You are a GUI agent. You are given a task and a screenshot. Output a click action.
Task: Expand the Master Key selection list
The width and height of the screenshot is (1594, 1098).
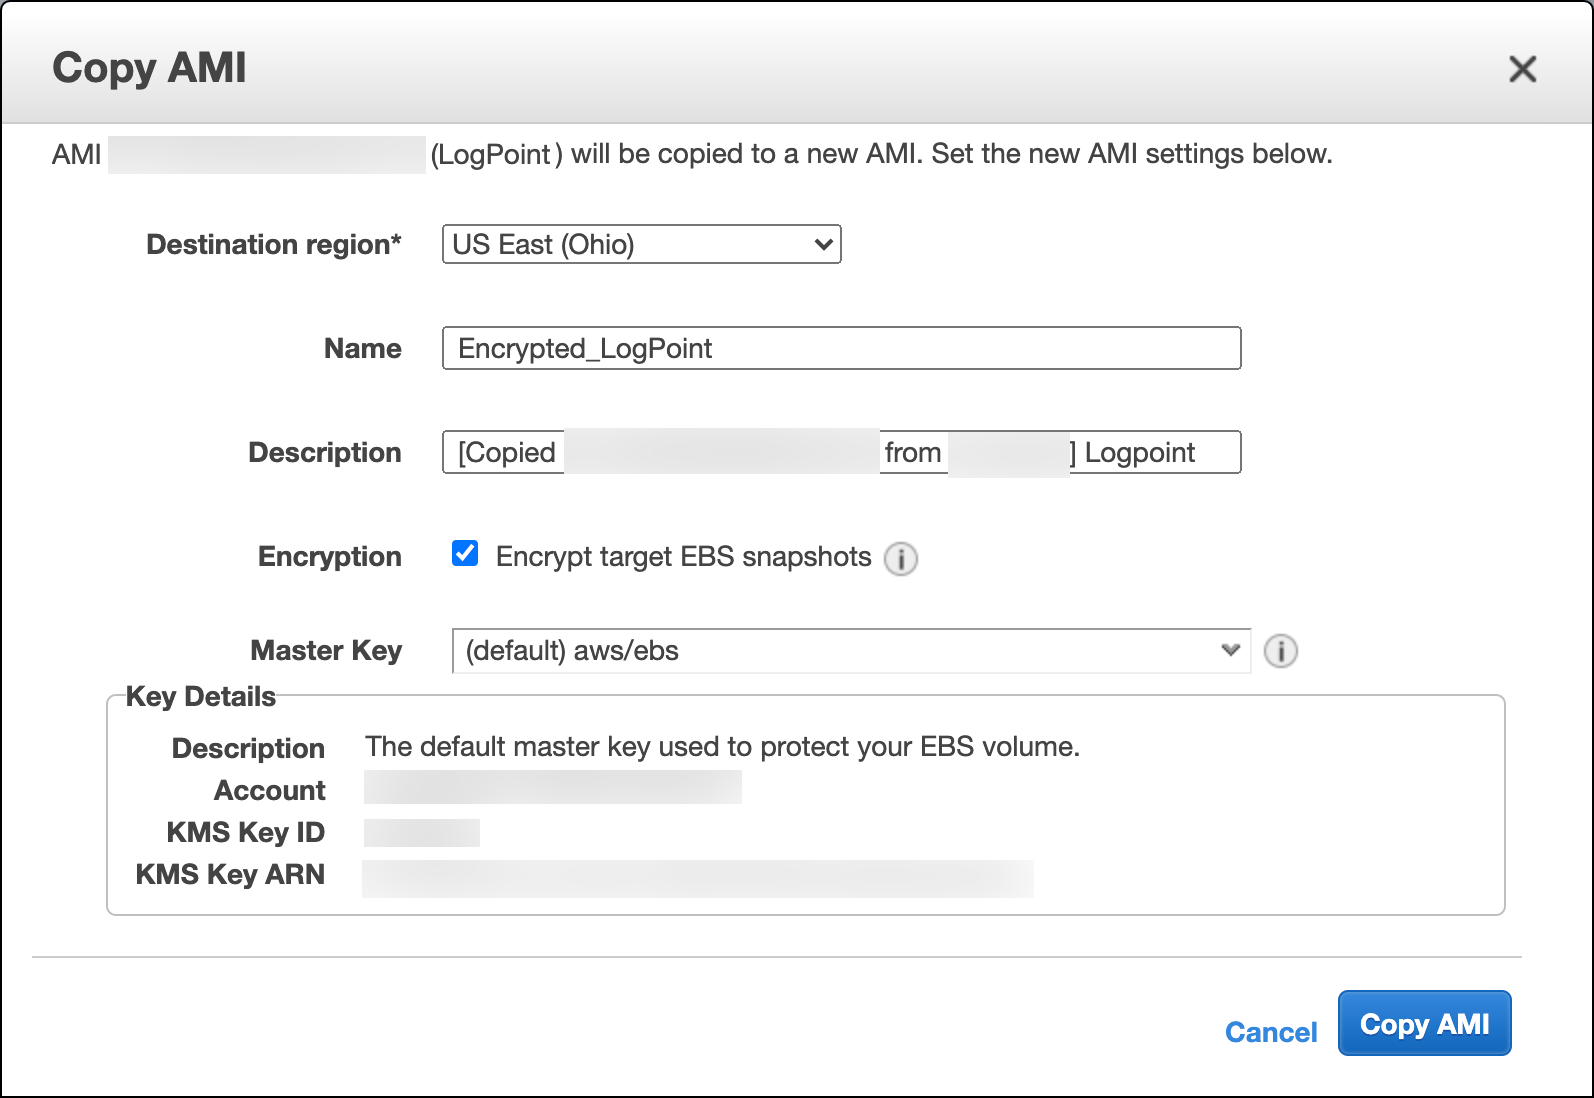pyautogui.click(x=850, y=651)
